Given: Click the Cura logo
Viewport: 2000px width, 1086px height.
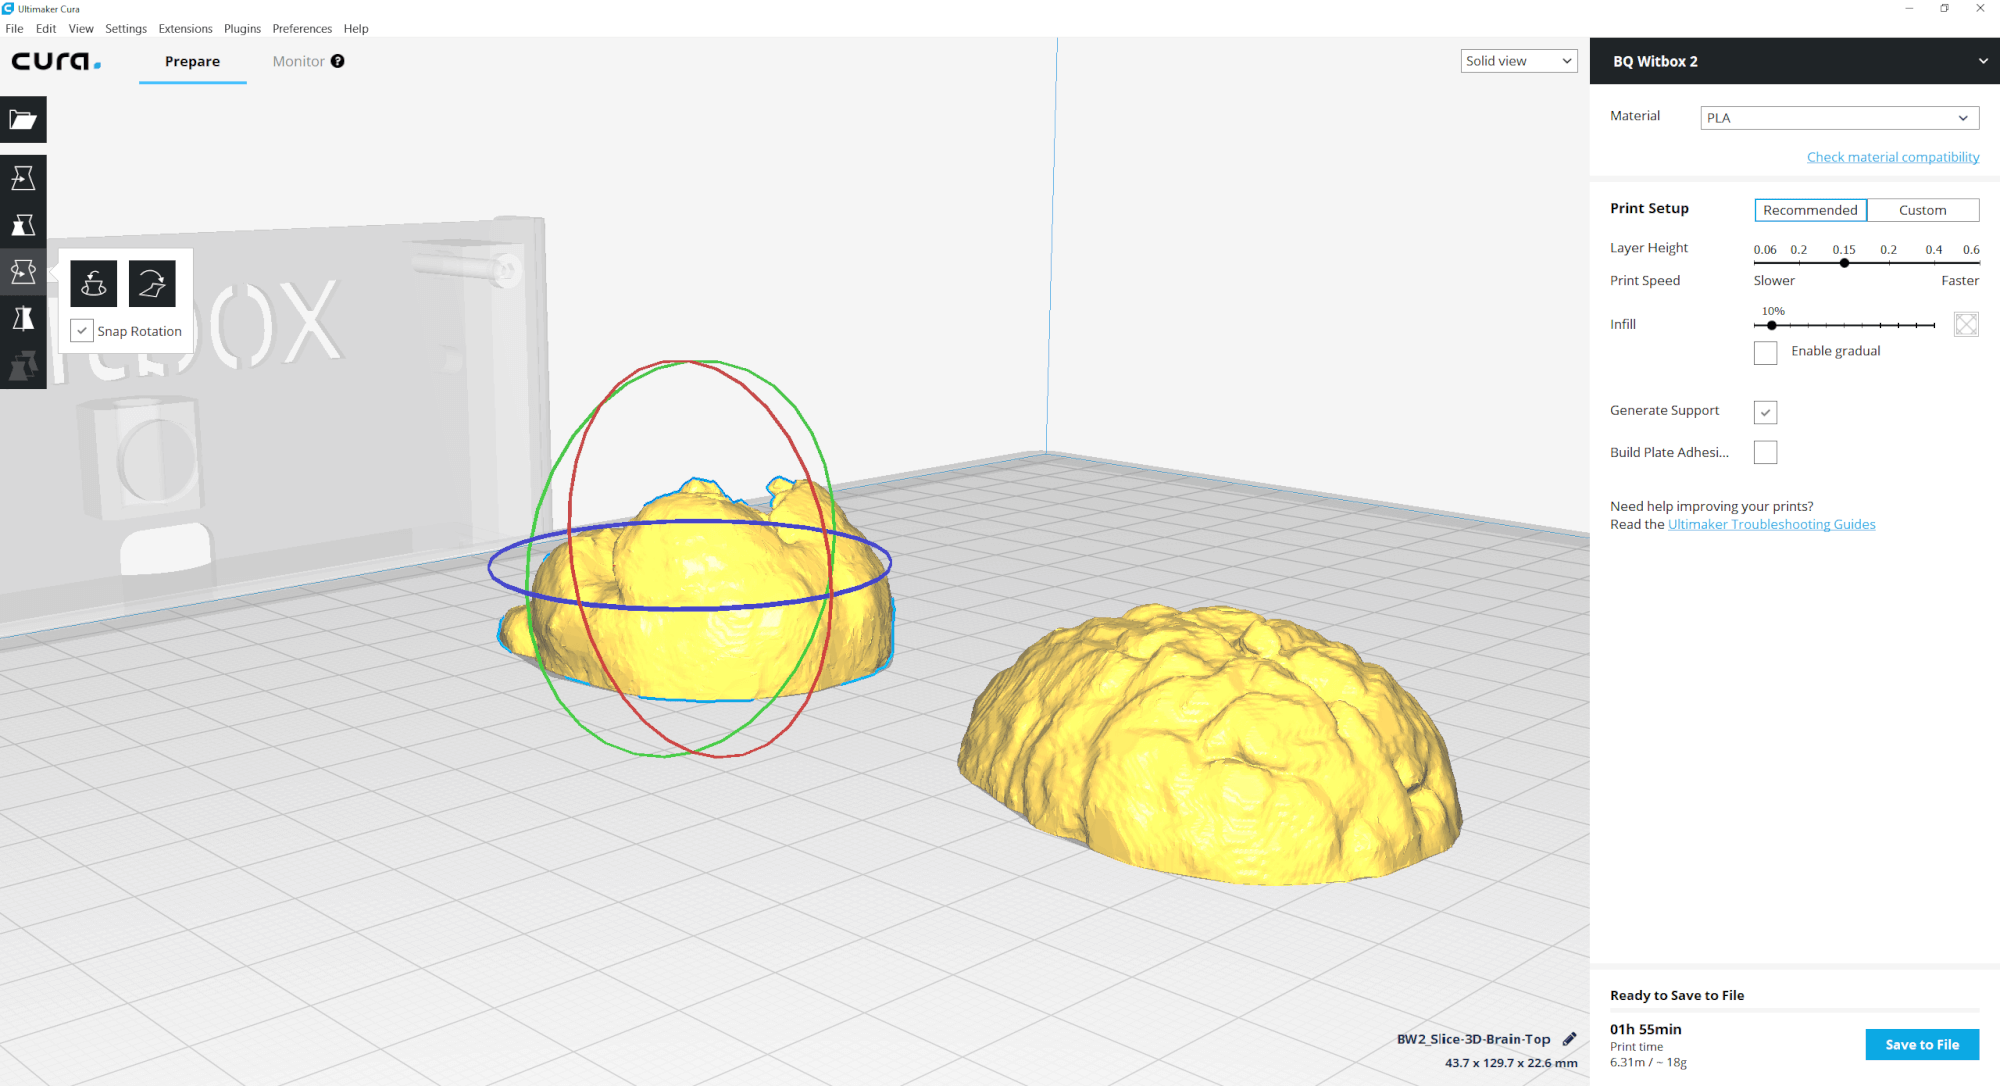Looking at the screenshot, I should pyautogui.click(x=56, y=62).
